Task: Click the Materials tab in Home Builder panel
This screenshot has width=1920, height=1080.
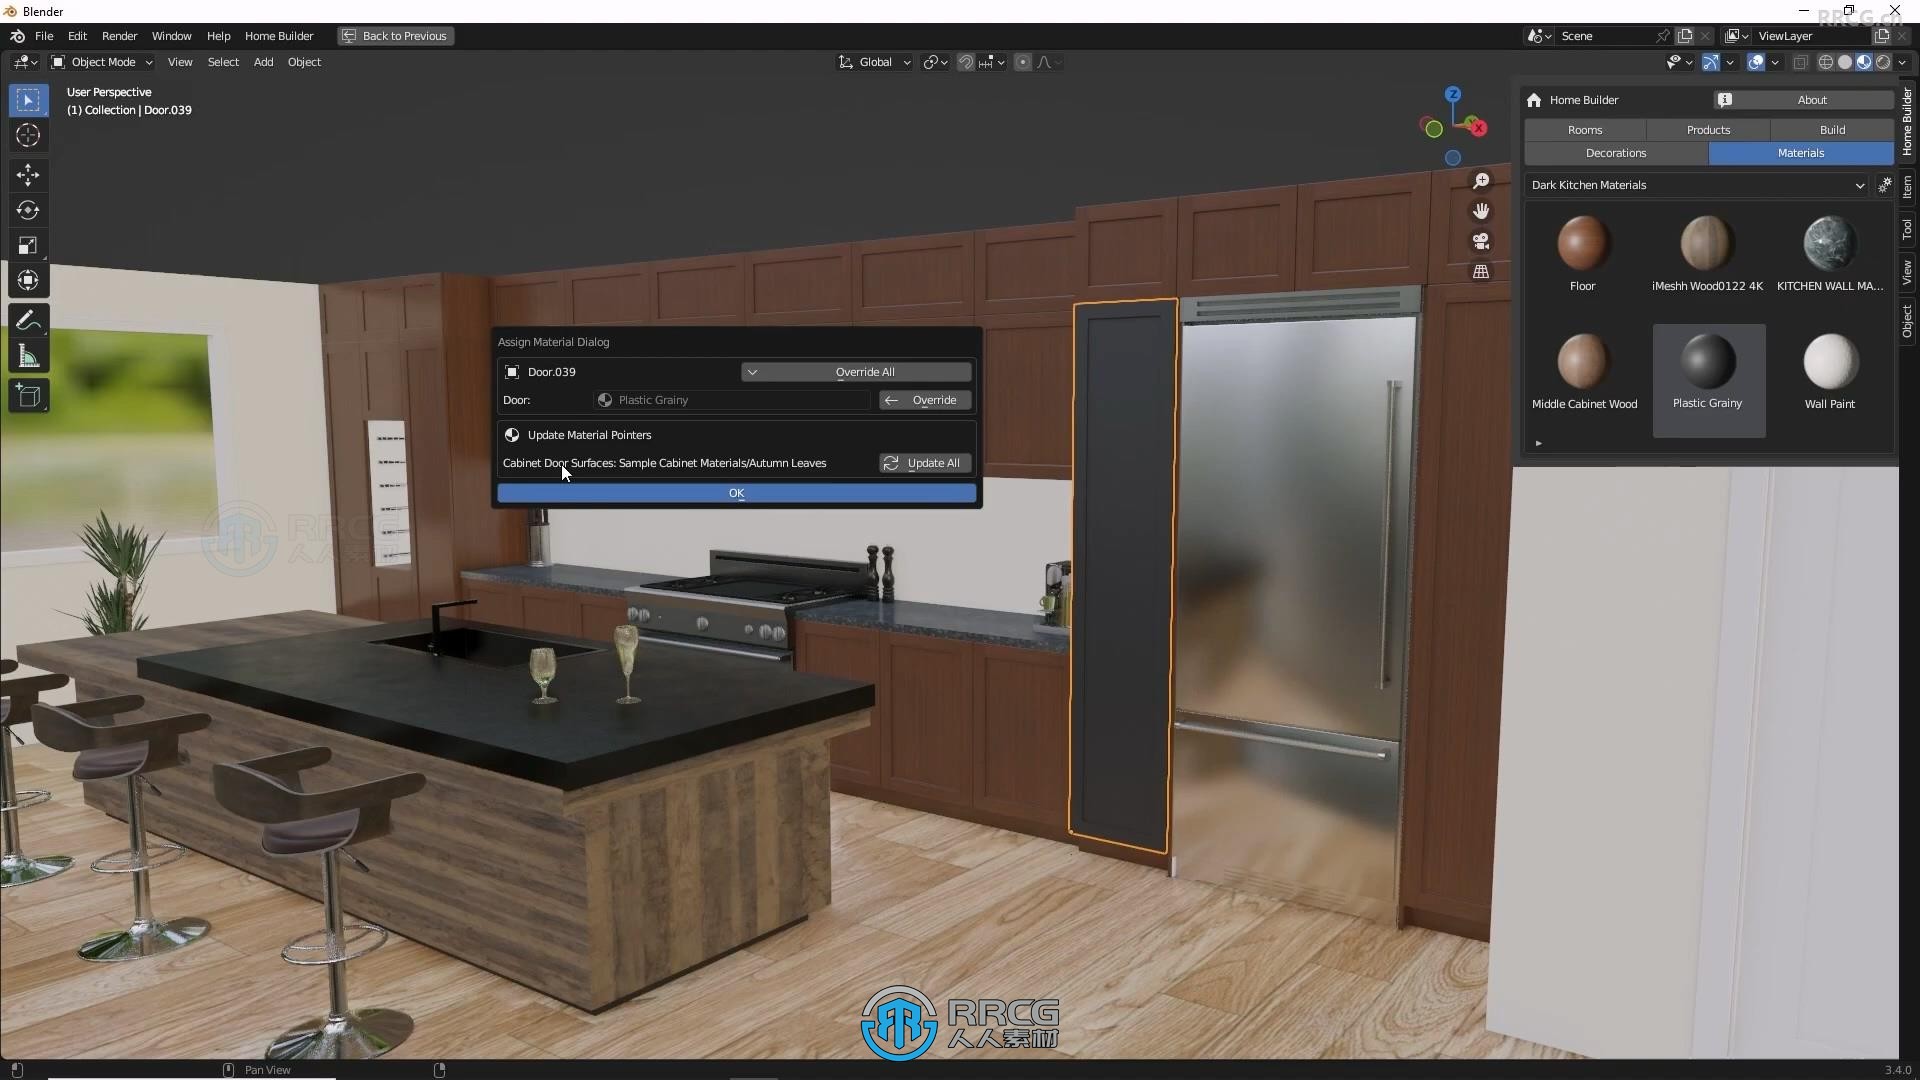Action: 1800,152
